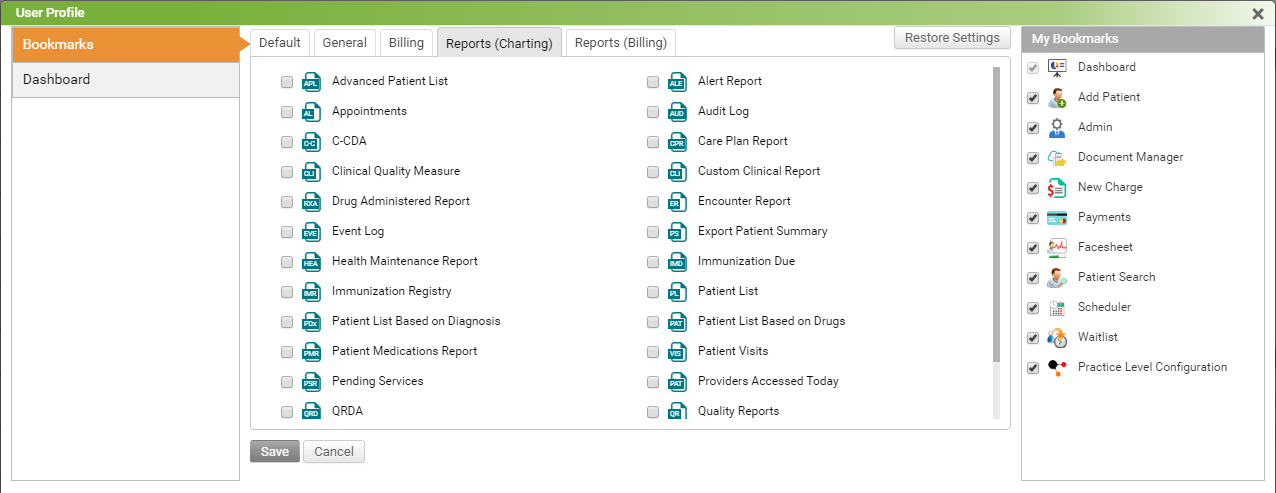
Task: Select Dashboard in the left sidebar
Action: click(x=126, y=80)
